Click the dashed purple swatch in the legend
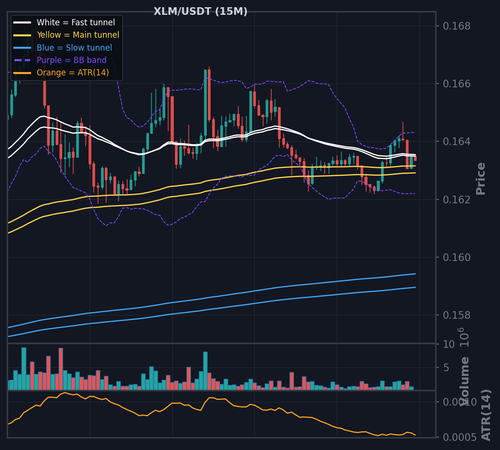Screen dimensions: 500x450 point(22,60)
